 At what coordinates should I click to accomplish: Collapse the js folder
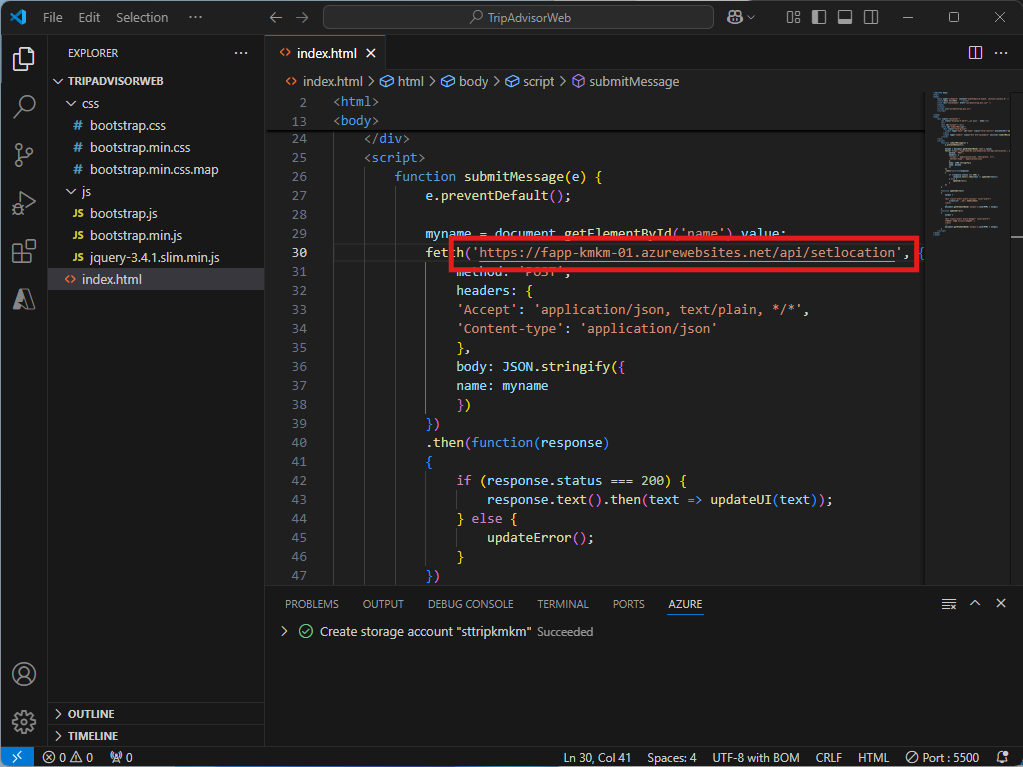156,192
